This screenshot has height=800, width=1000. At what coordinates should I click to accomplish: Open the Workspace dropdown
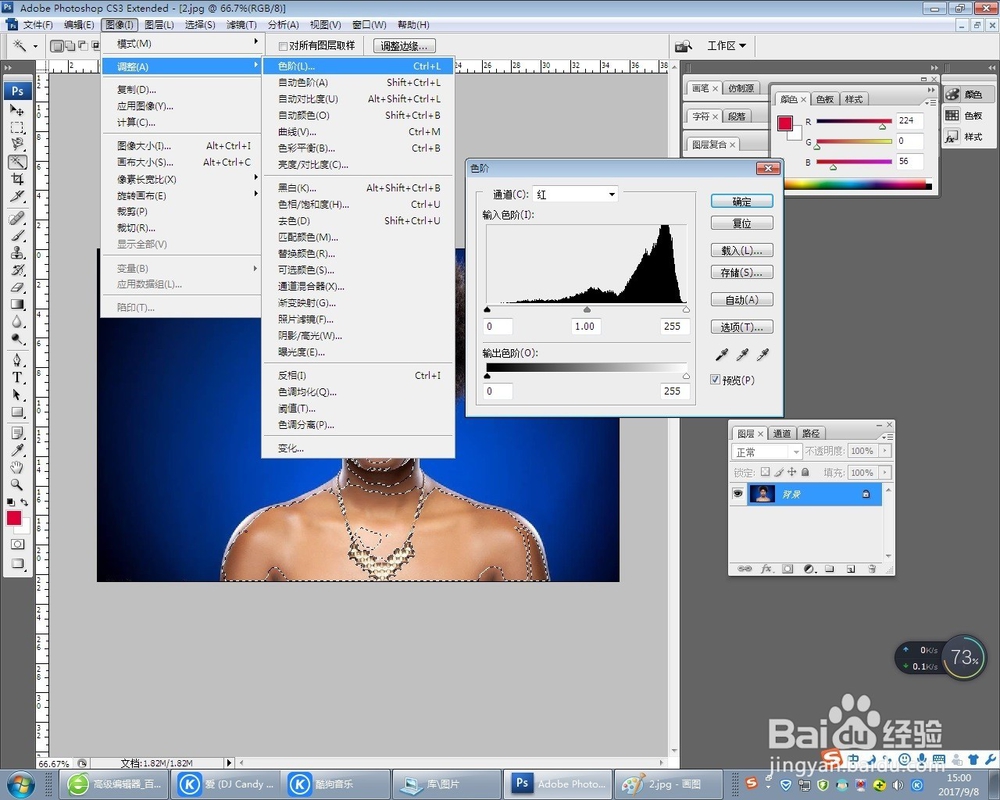(x=726, y=46)
